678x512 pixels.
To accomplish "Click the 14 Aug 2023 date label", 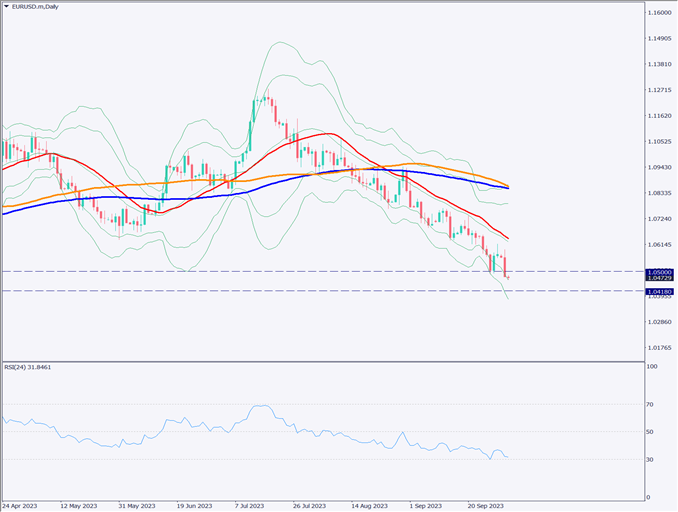I will pyautogui.click(x=369, y=506).
